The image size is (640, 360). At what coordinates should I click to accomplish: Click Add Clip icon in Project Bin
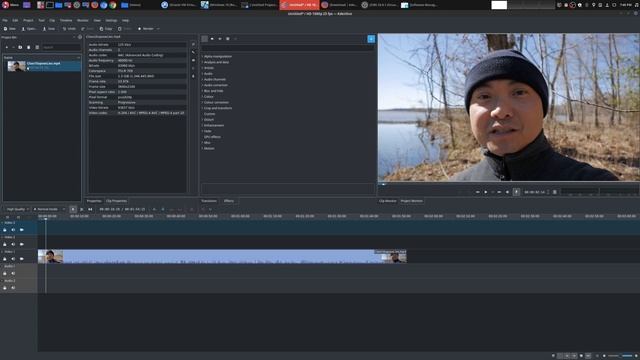click(x=7, y=47)
